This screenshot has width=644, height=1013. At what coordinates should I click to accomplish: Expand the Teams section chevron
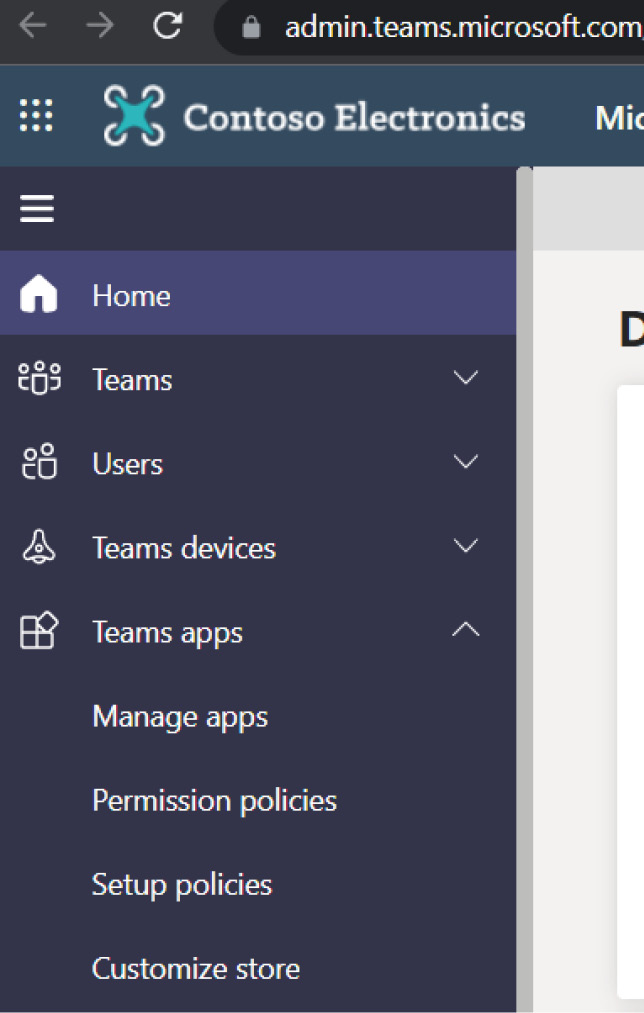click(x=466, y=377)
